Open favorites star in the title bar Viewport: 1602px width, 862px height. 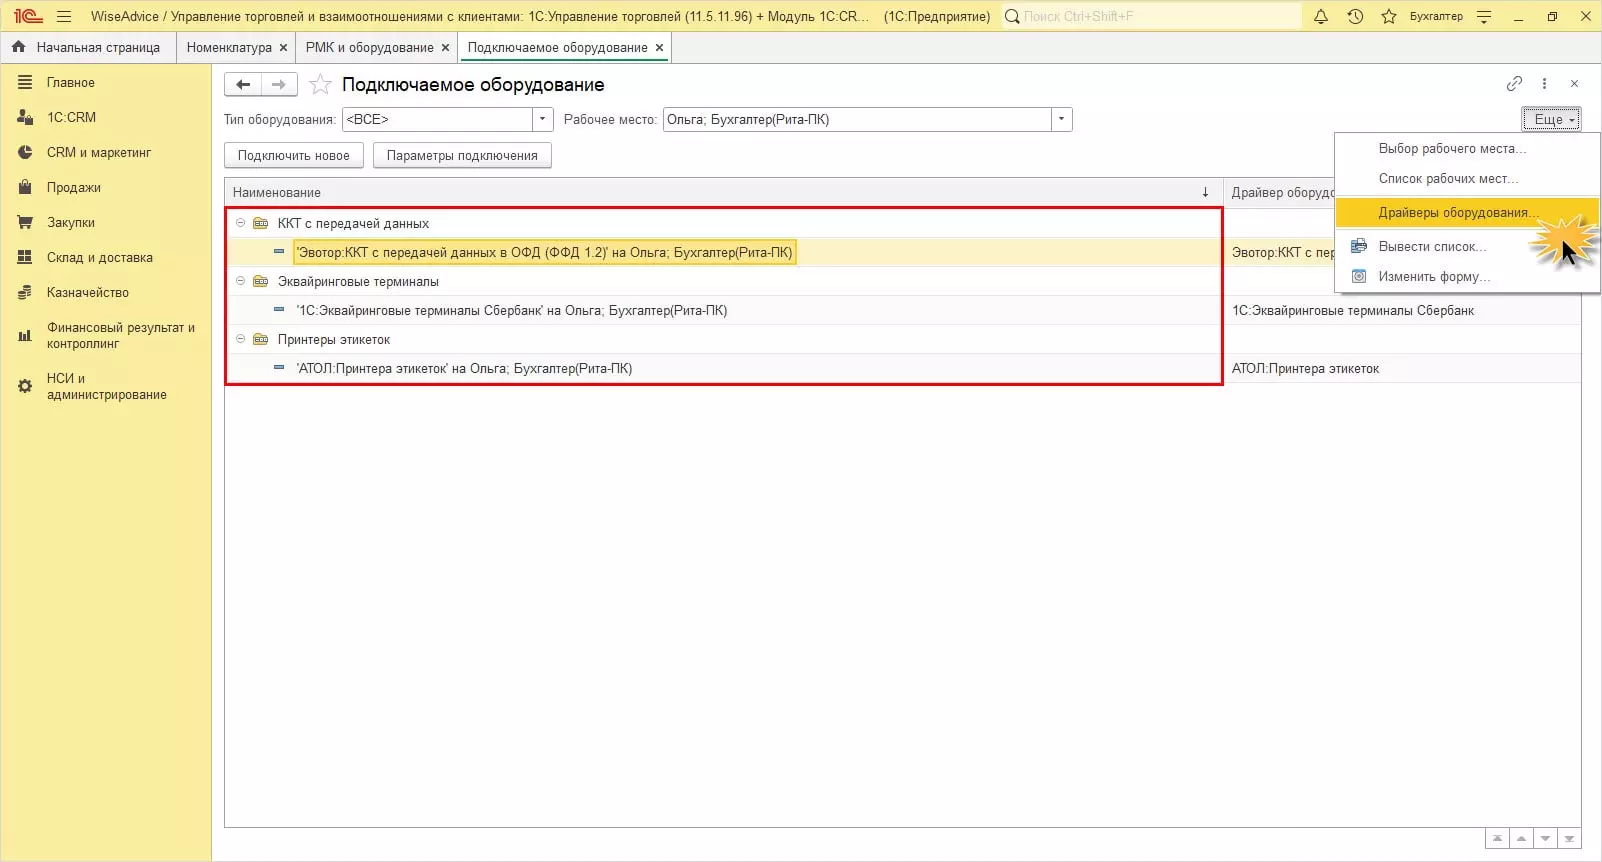[1389, 16]
